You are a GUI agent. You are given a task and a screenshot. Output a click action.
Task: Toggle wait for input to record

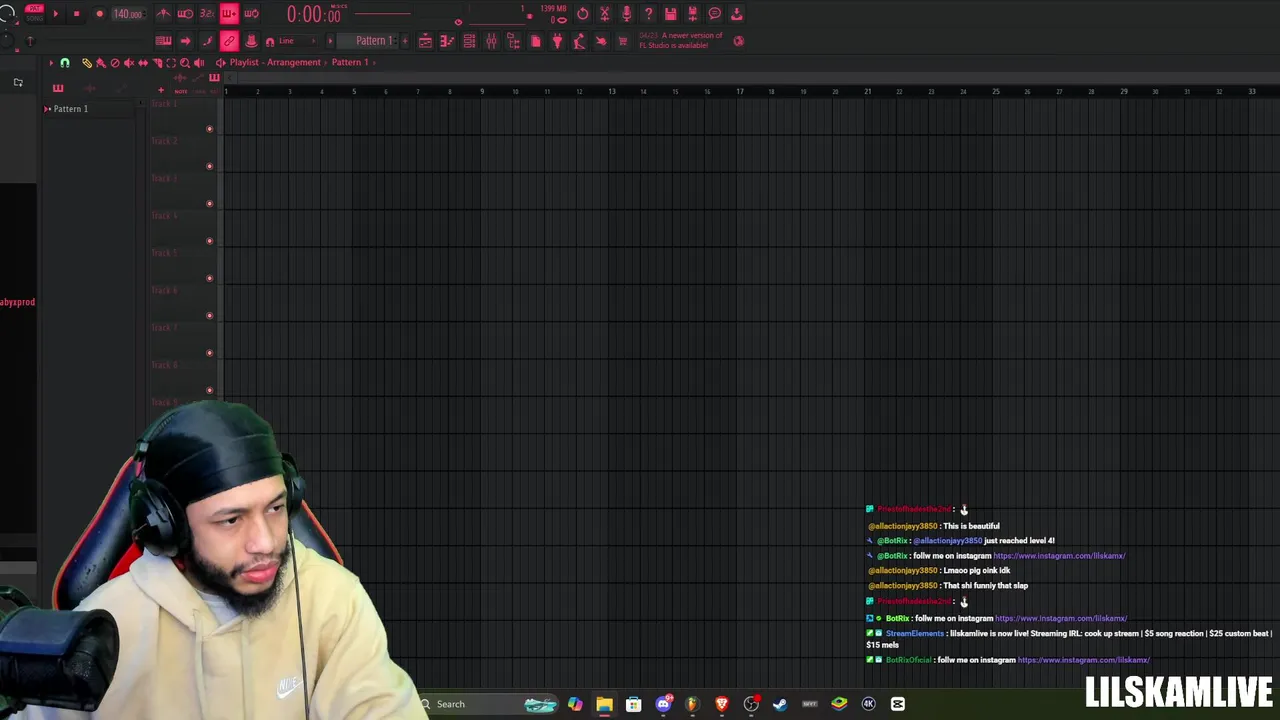click(x=185, y=14)
